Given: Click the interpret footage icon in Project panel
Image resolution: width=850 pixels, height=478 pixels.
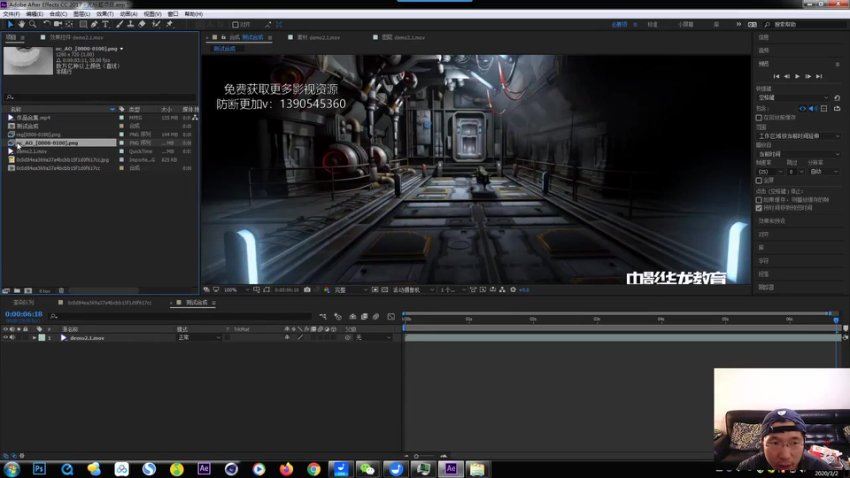Looking at the screenshot, I should coord(6,291).
